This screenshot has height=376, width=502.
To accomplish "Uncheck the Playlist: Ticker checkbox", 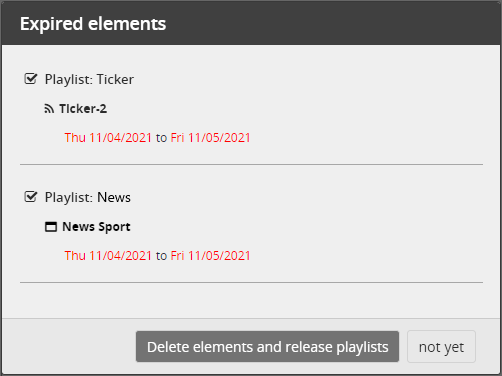I will click(x=31, y=79).
